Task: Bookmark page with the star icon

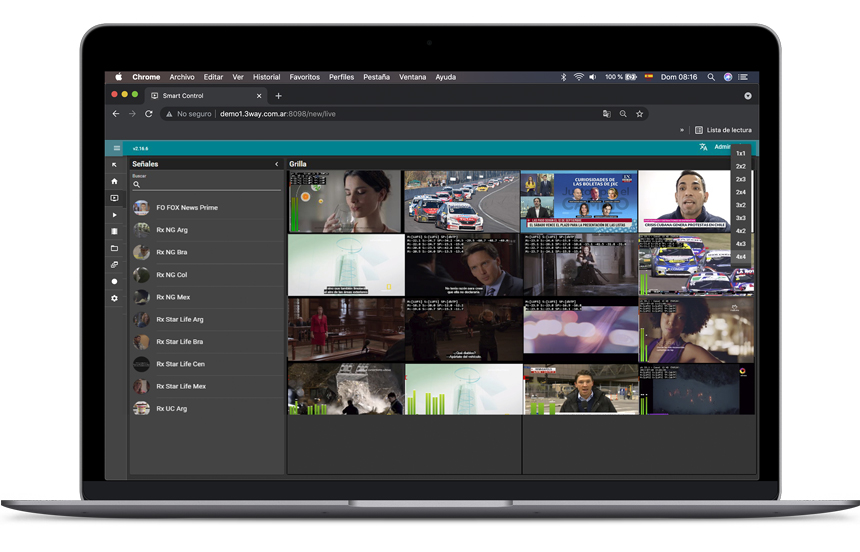Action: [x=639, y=114]
